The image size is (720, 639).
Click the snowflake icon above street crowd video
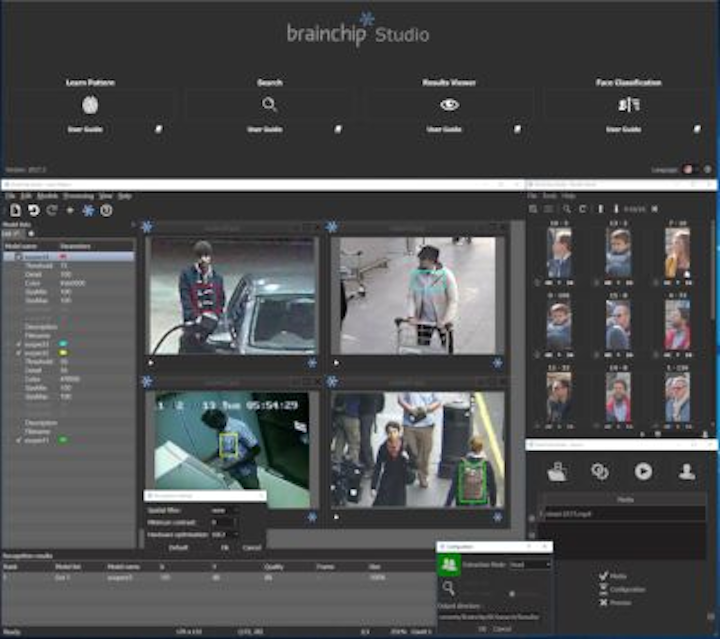(x=332, y=381)
